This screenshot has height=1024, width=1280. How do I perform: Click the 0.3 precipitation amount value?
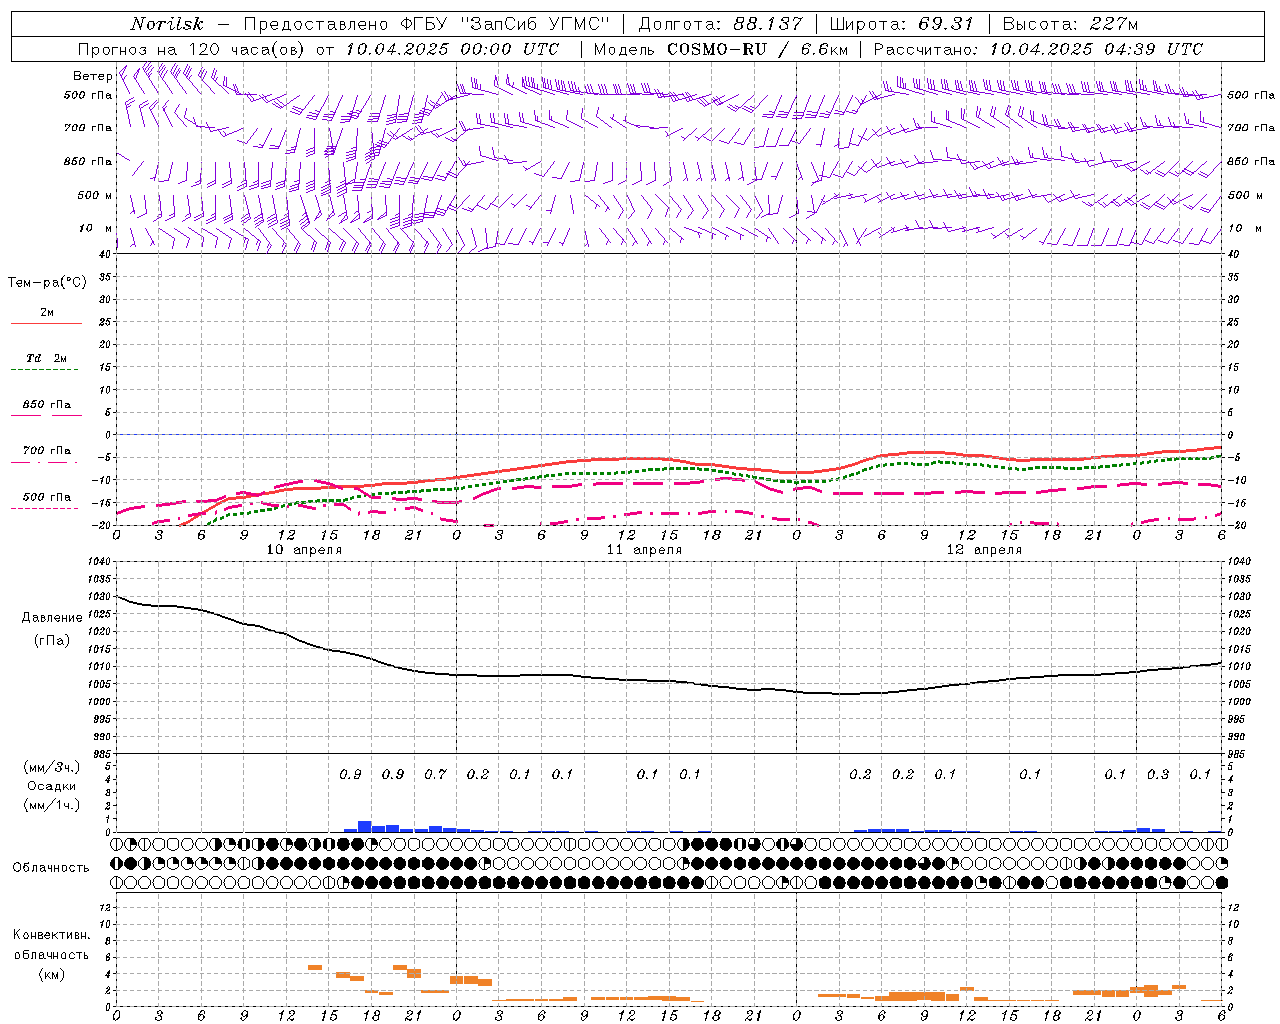(1158, 774)
